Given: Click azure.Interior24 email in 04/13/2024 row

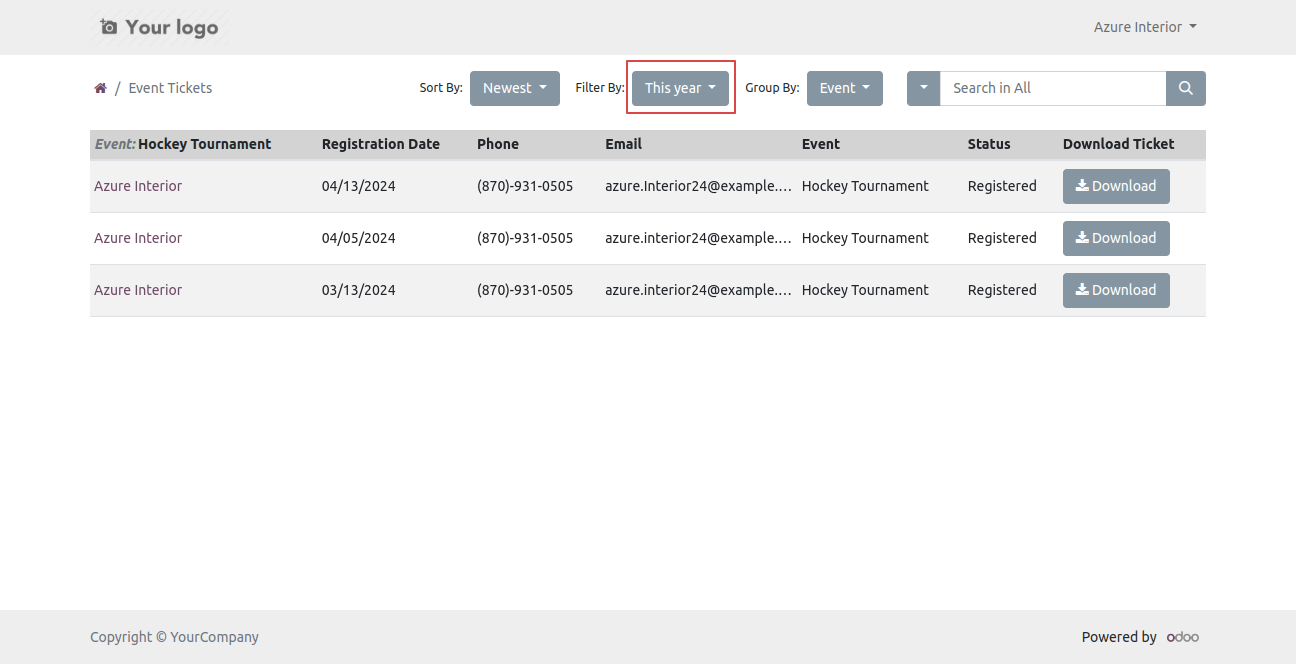Looking at the screenshot, I should (698, 186).
